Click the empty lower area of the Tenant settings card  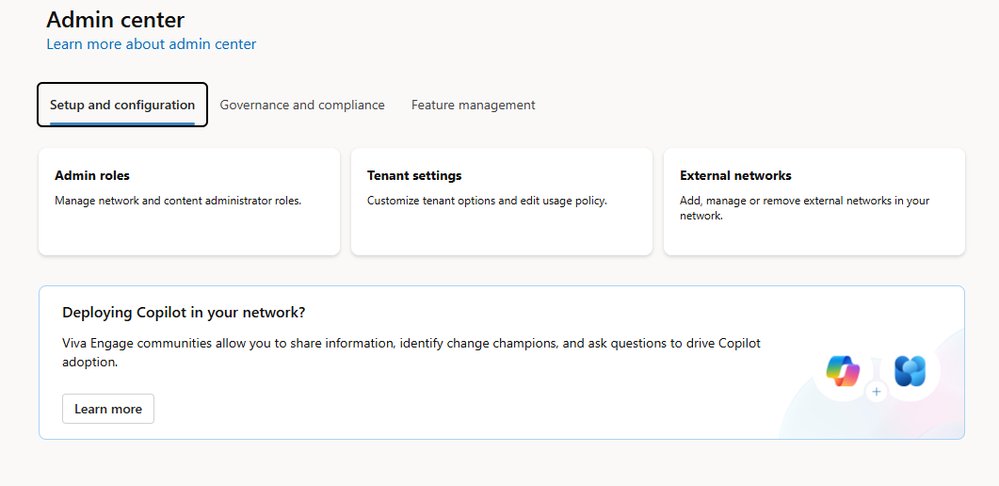[501, 233]
